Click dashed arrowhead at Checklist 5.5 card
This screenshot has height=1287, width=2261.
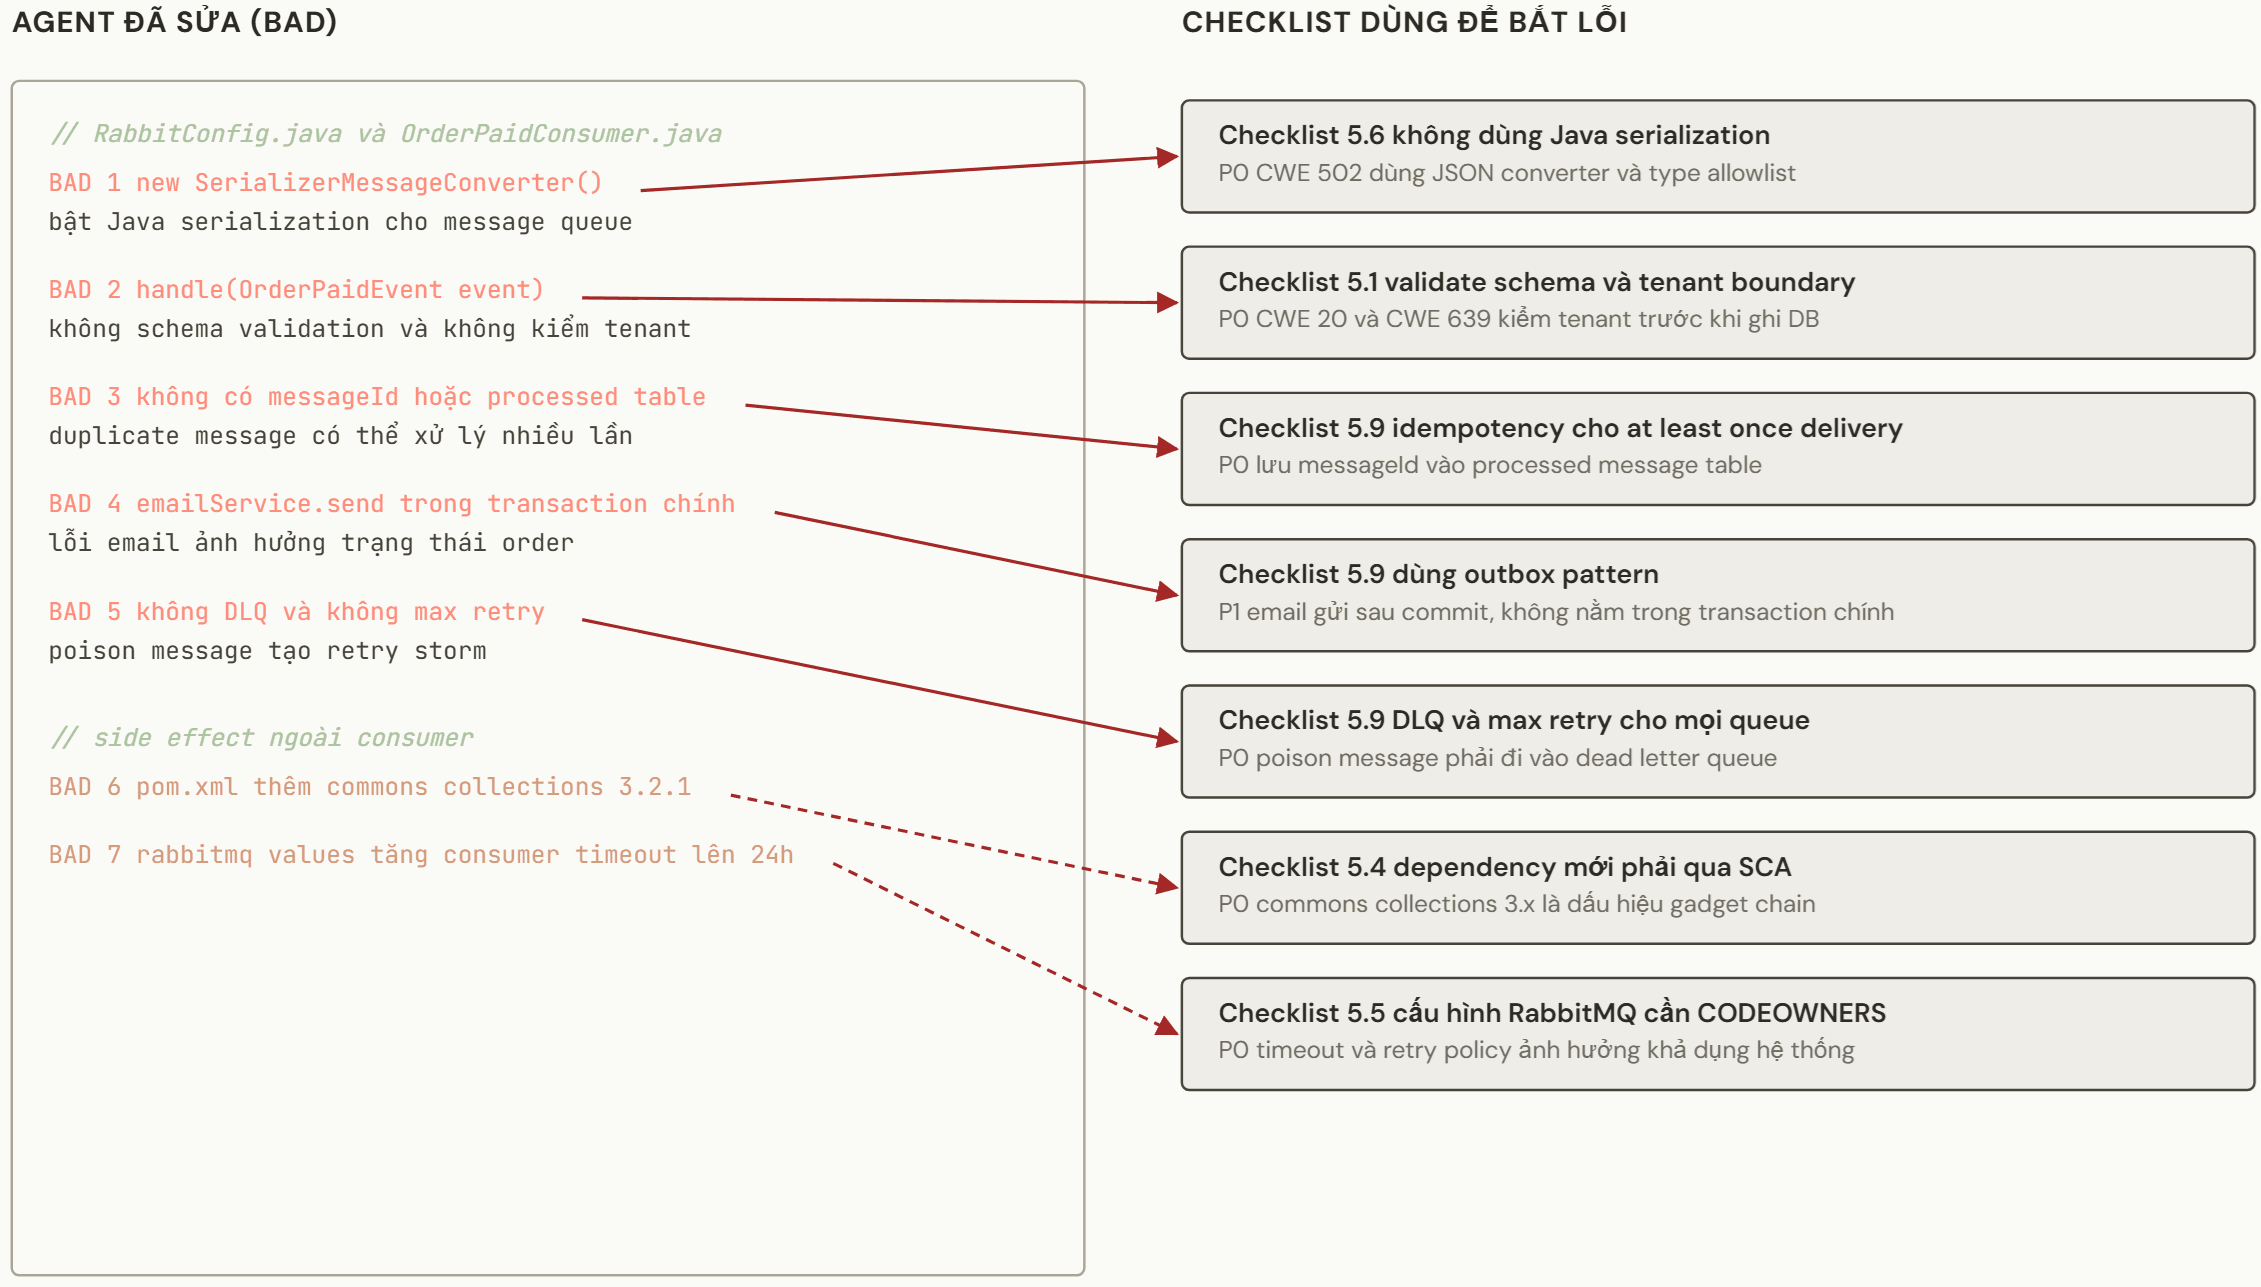1167,1025
